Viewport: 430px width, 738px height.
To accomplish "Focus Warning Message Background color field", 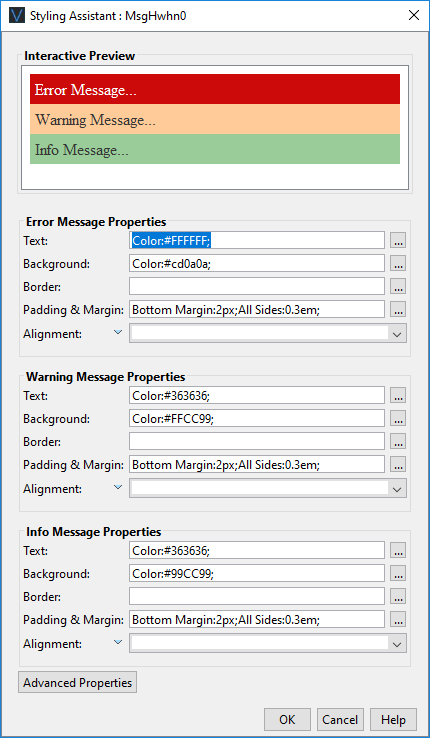I will (257, 418).
